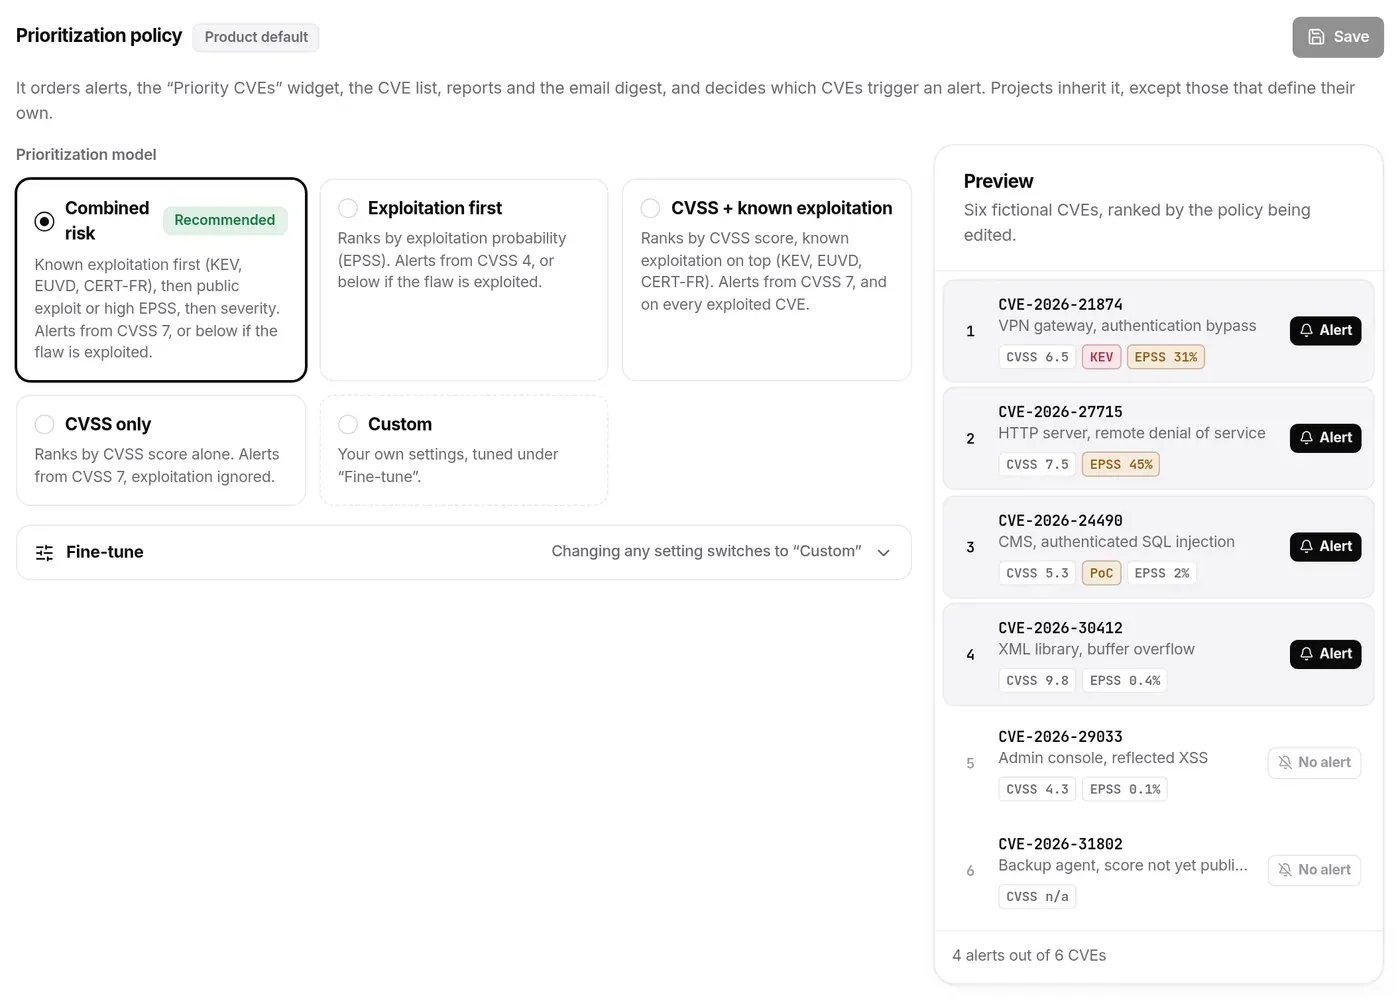Click CVE-2026-21874 identifier text
The height and width of the screenshot is (1000, 1400).
[1060, 304]
